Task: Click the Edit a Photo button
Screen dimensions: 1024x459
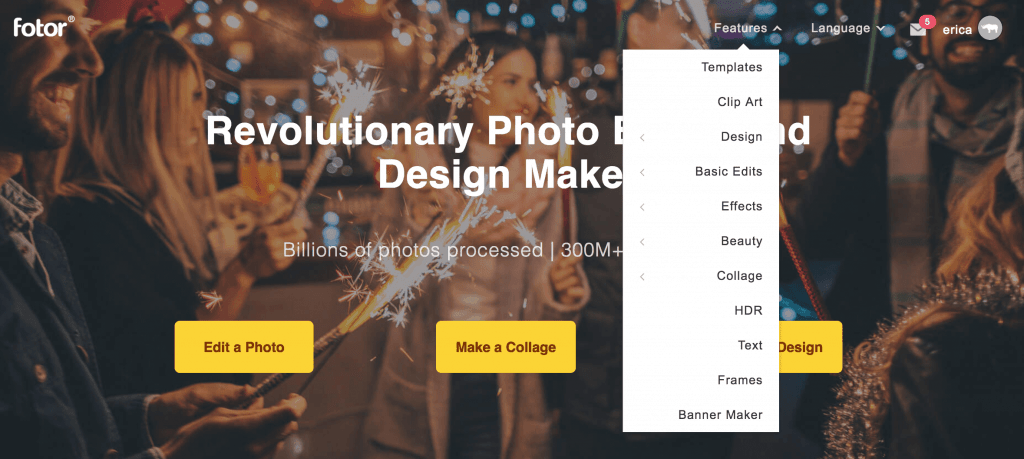Action: coord(244,347)
